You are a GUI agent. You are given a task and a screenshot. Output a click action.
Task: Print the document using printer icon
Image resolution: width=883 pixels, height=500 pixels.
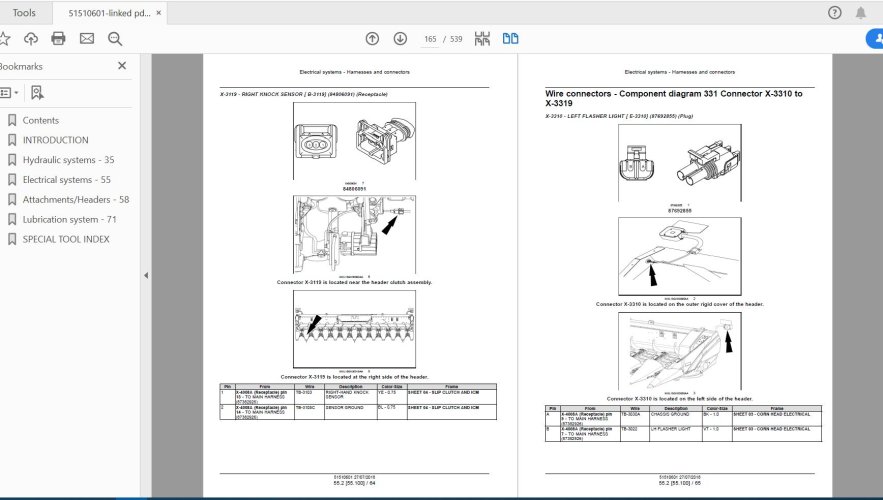[x=58, y=39]
